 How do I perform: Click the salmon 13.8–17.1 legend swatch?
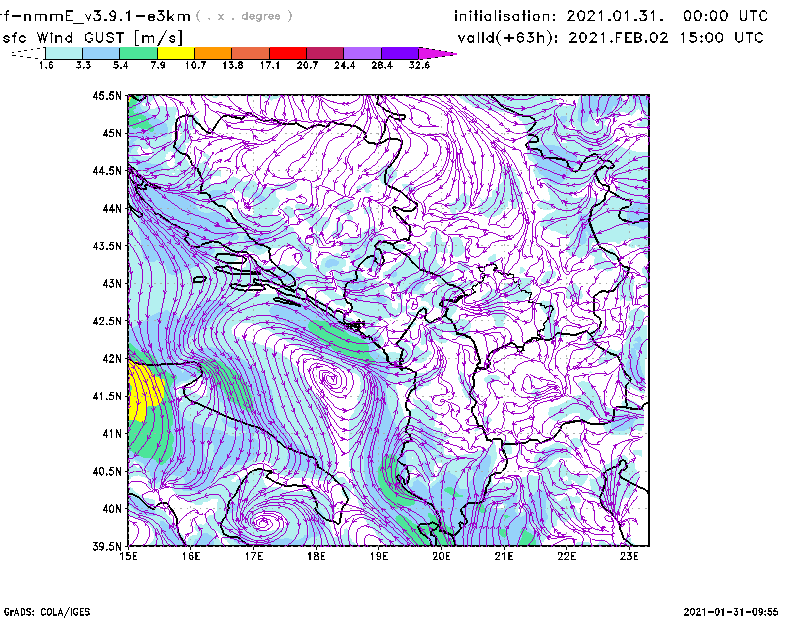pyautogui.click(x=251, y=53)
